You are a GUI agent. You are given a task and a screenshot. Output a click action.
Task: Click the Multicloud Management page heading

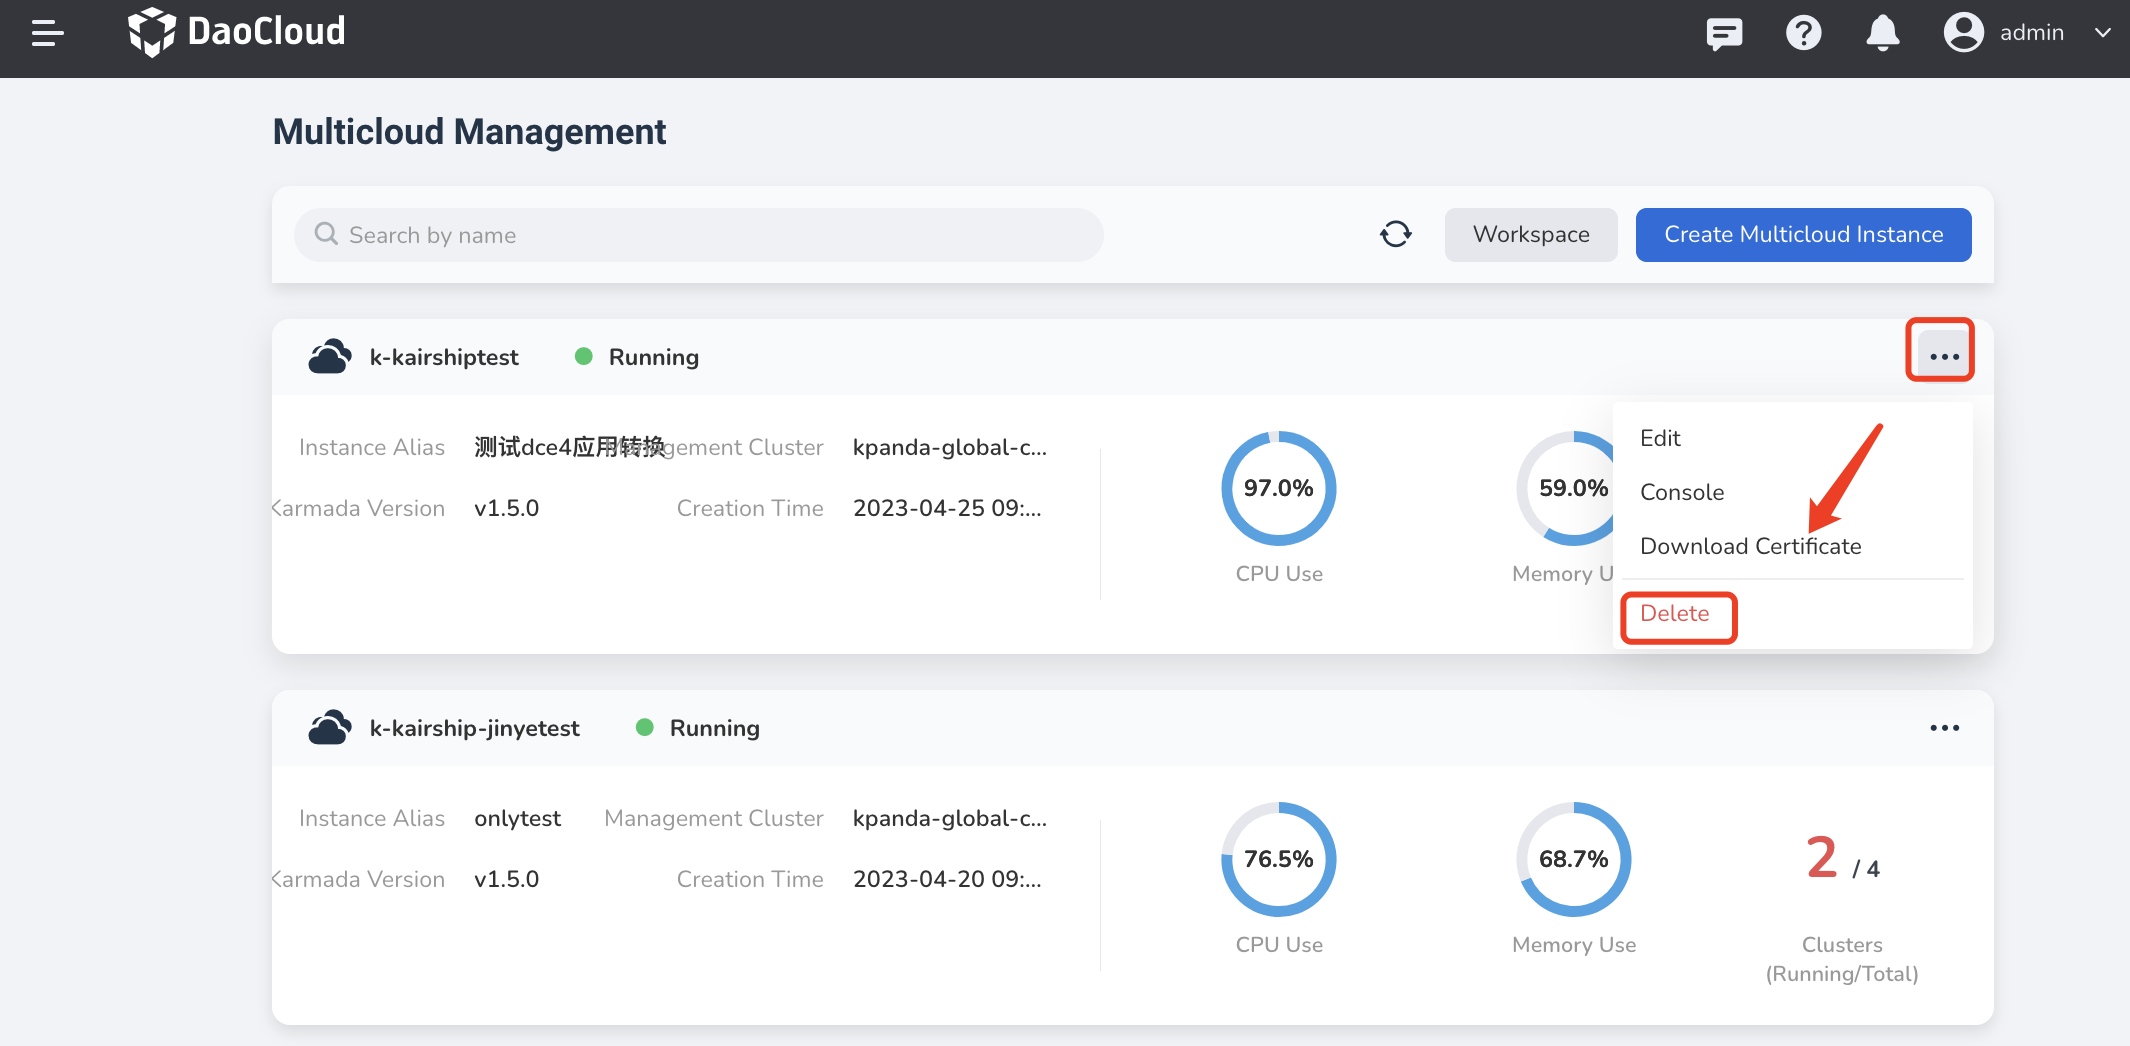click(469, 131)
